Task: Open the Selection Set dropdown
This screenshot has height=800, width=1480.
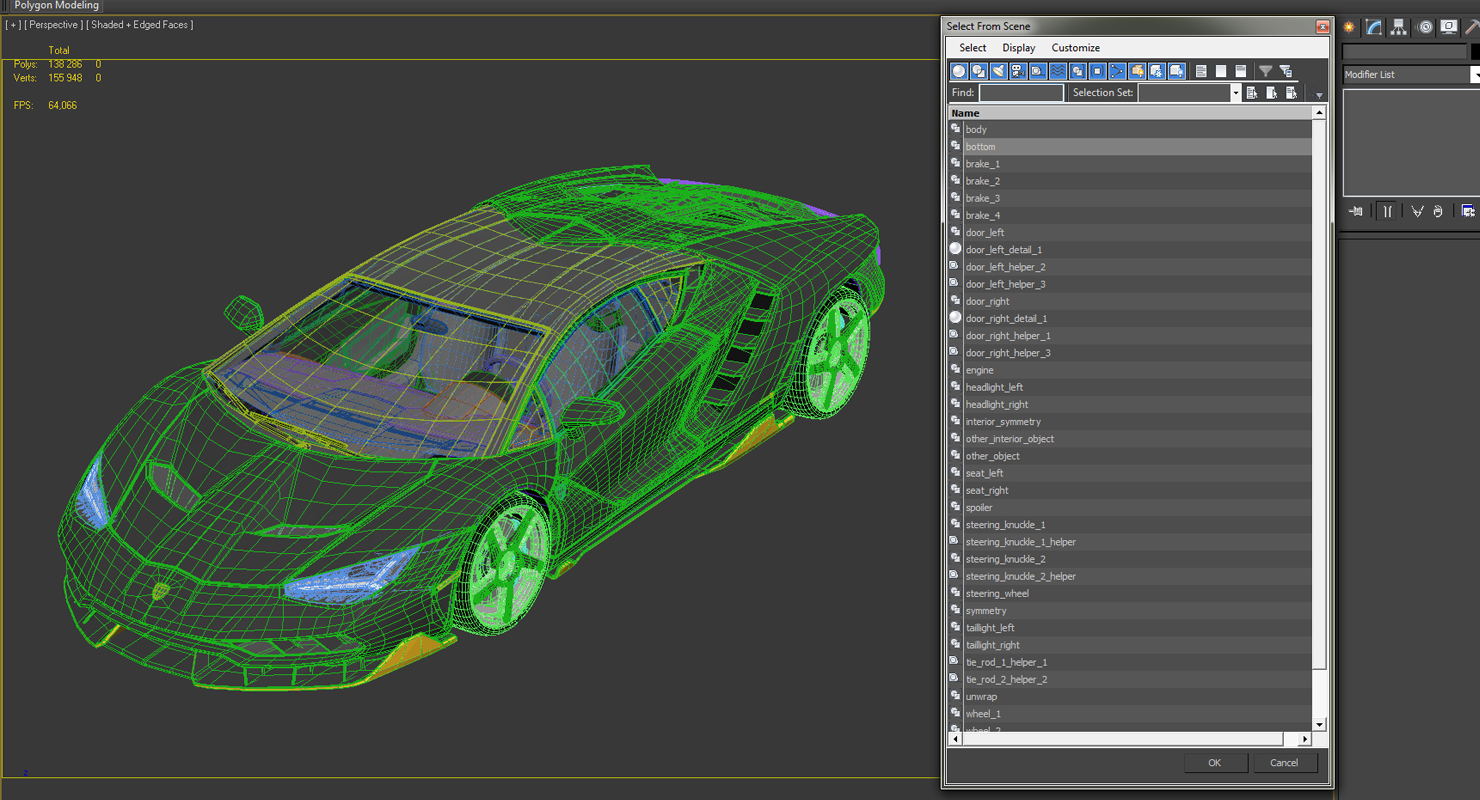Action: [x=1235, y=93]
